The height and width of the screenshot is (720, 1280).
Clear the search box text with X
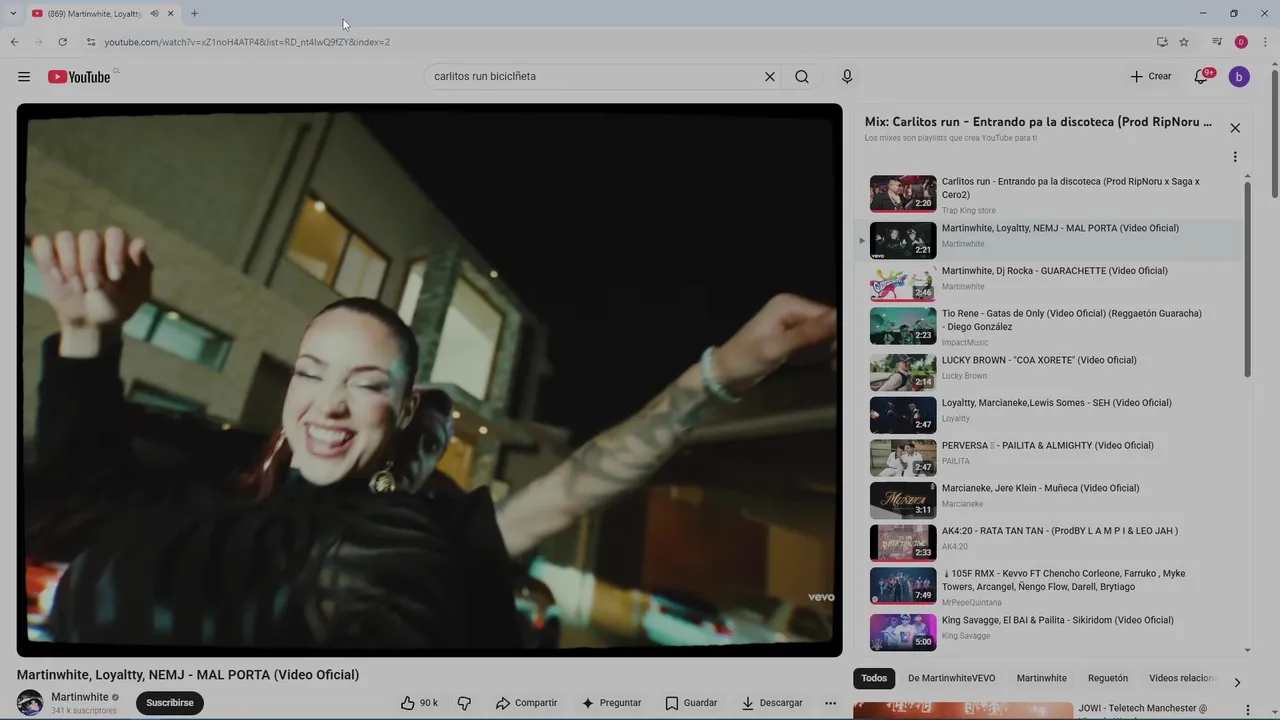point(770,77)
